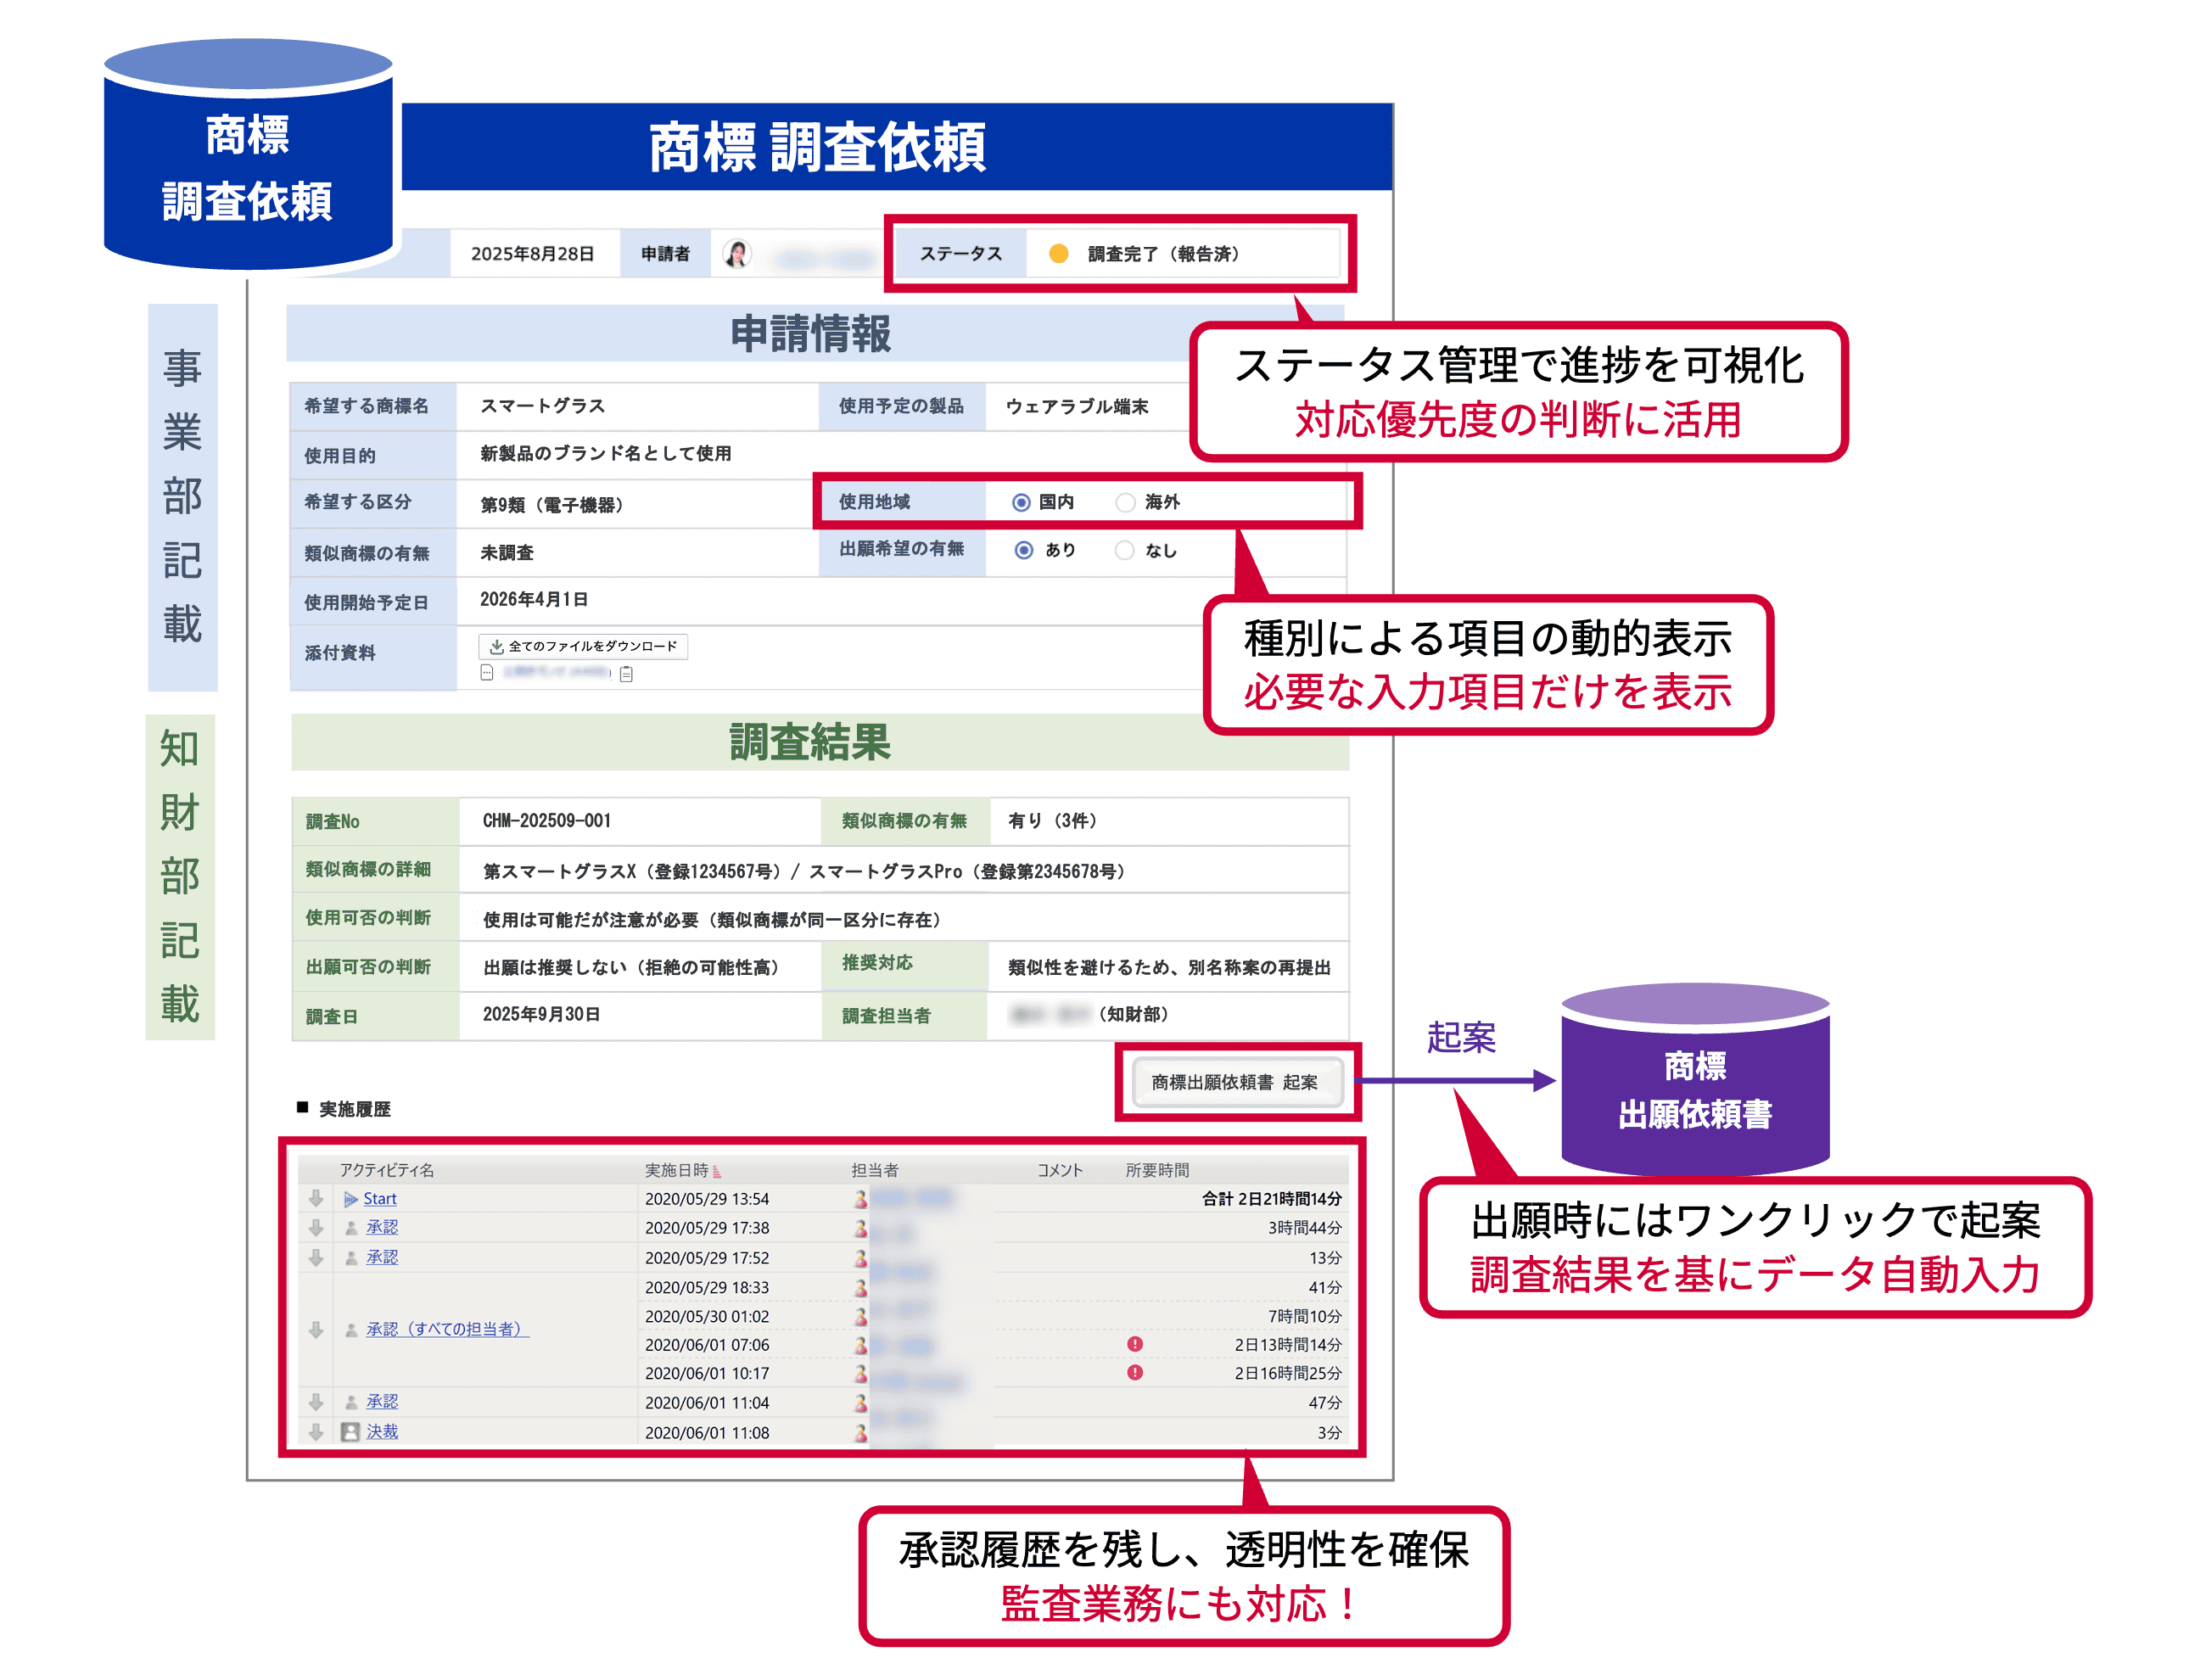Select the 海外 usage region radio
Image resolution: width=2189 pixels, height=1680 pixels.
tap(1125, 502)
